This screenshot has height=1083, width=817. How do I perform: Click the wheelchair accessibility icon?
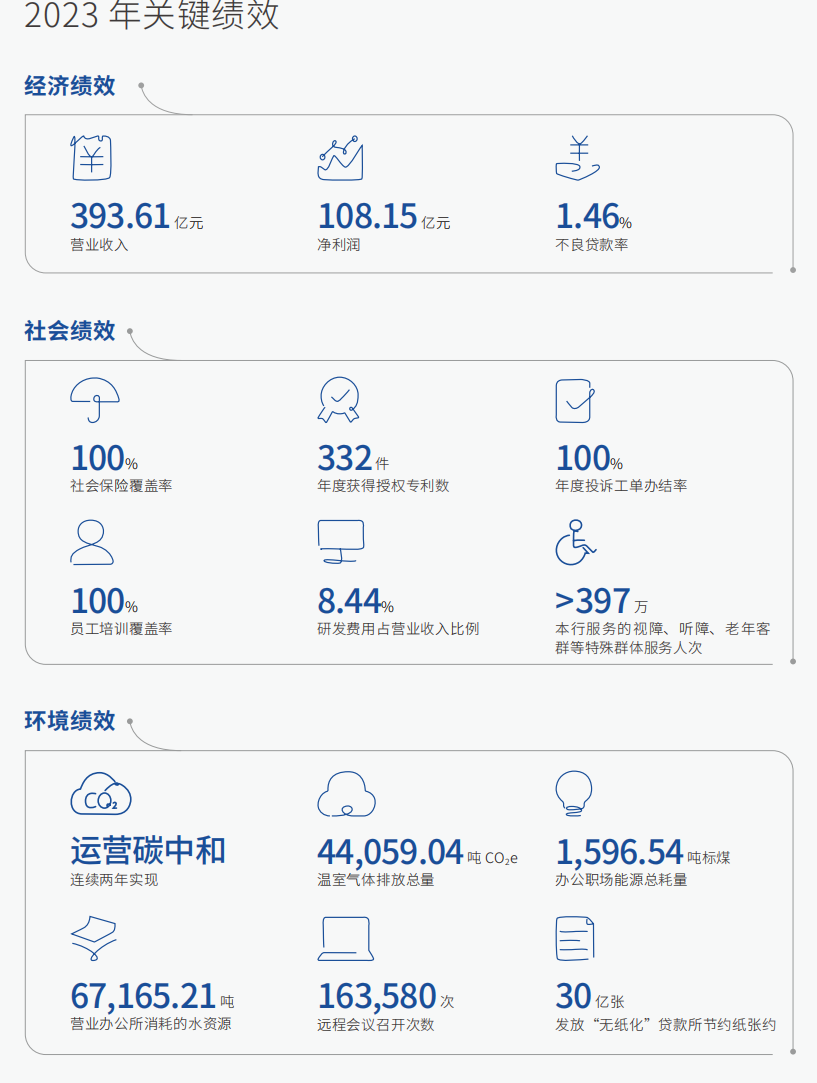[x=575, y=542]
